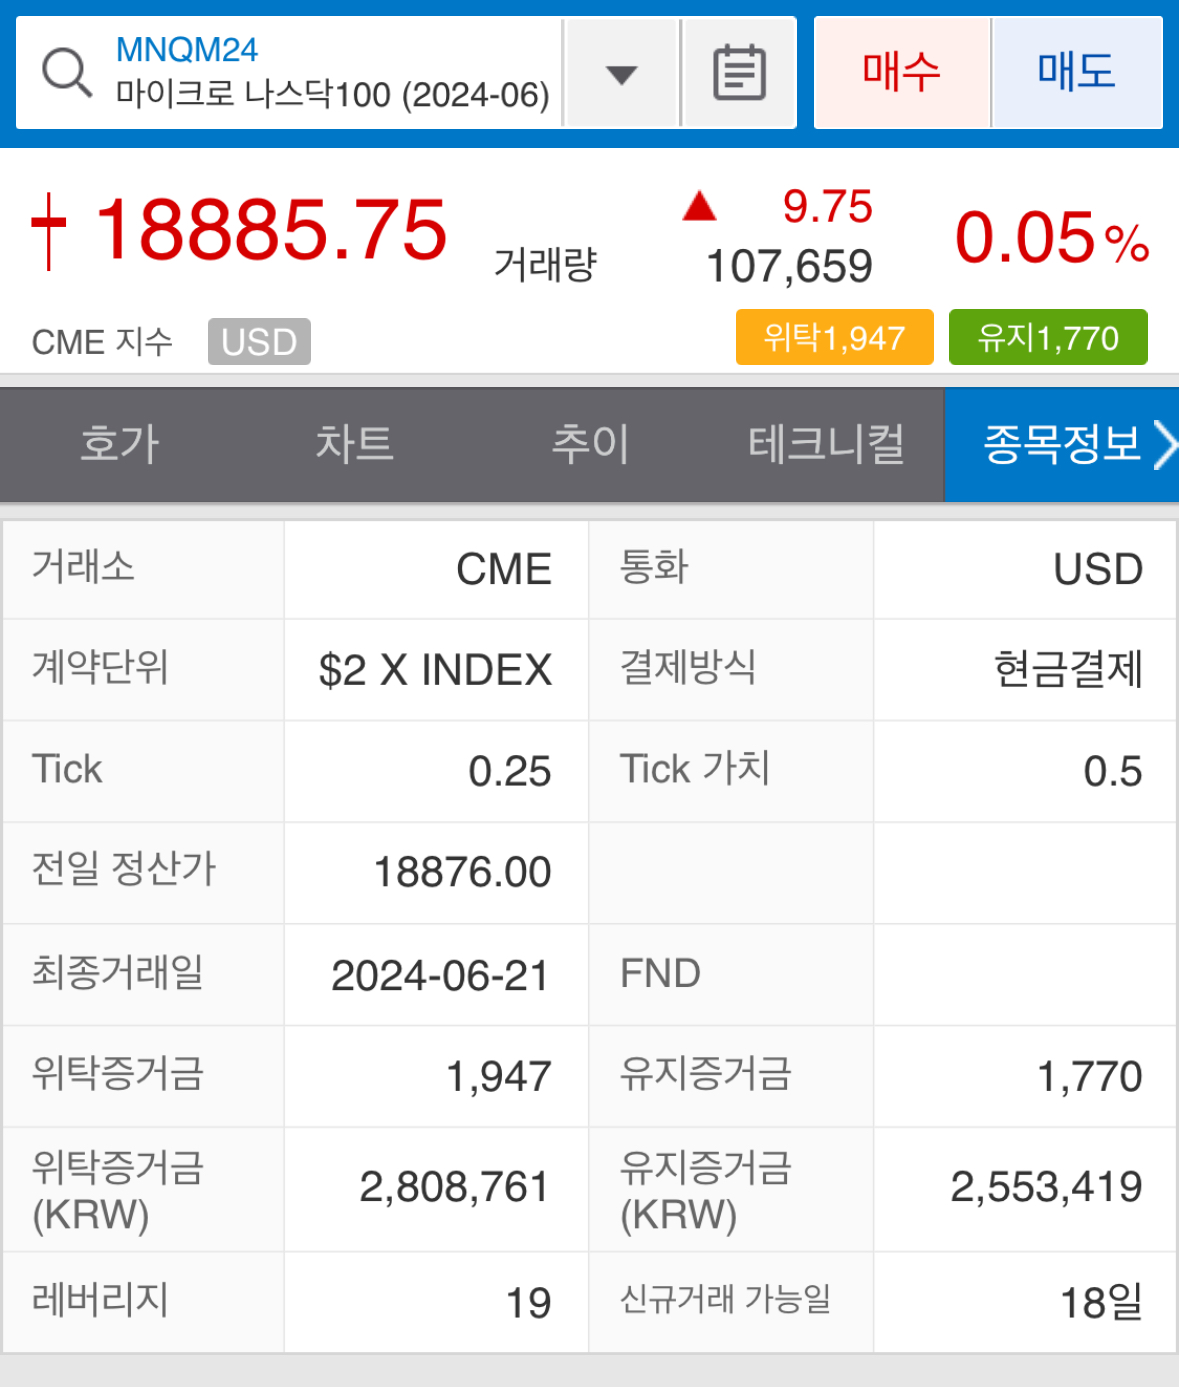Image resolution: width=1179 pixels, height=1387 pixels.
Task: Tap the Tick 가치 value 0.5
Action: point(1113,771)
